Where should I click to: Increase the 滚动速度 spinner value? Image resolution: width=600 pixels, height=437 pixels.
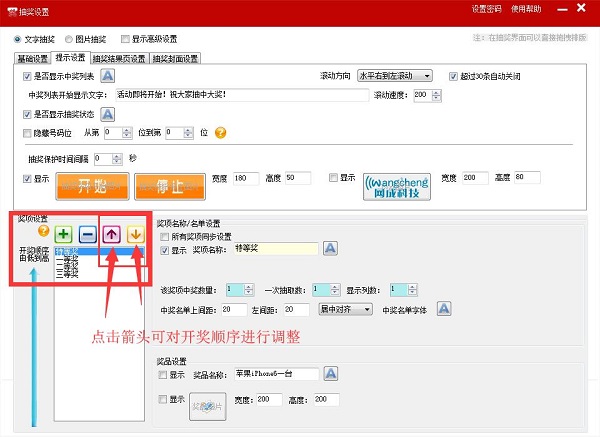tap(433, 92)
